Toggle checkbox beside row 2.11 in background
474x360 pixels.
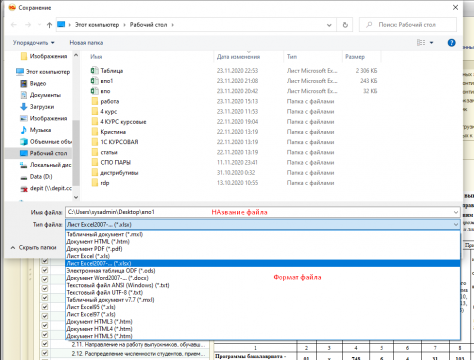click(x=45, y=344)
